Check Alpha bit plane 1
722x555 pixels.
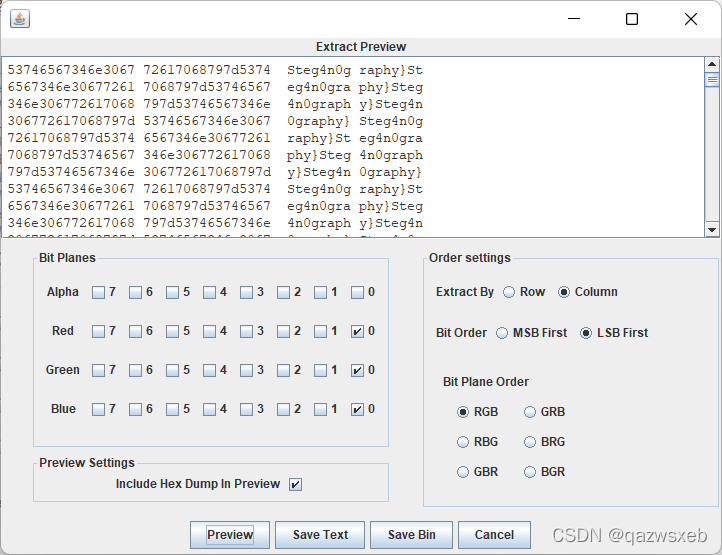click(320, 292)
